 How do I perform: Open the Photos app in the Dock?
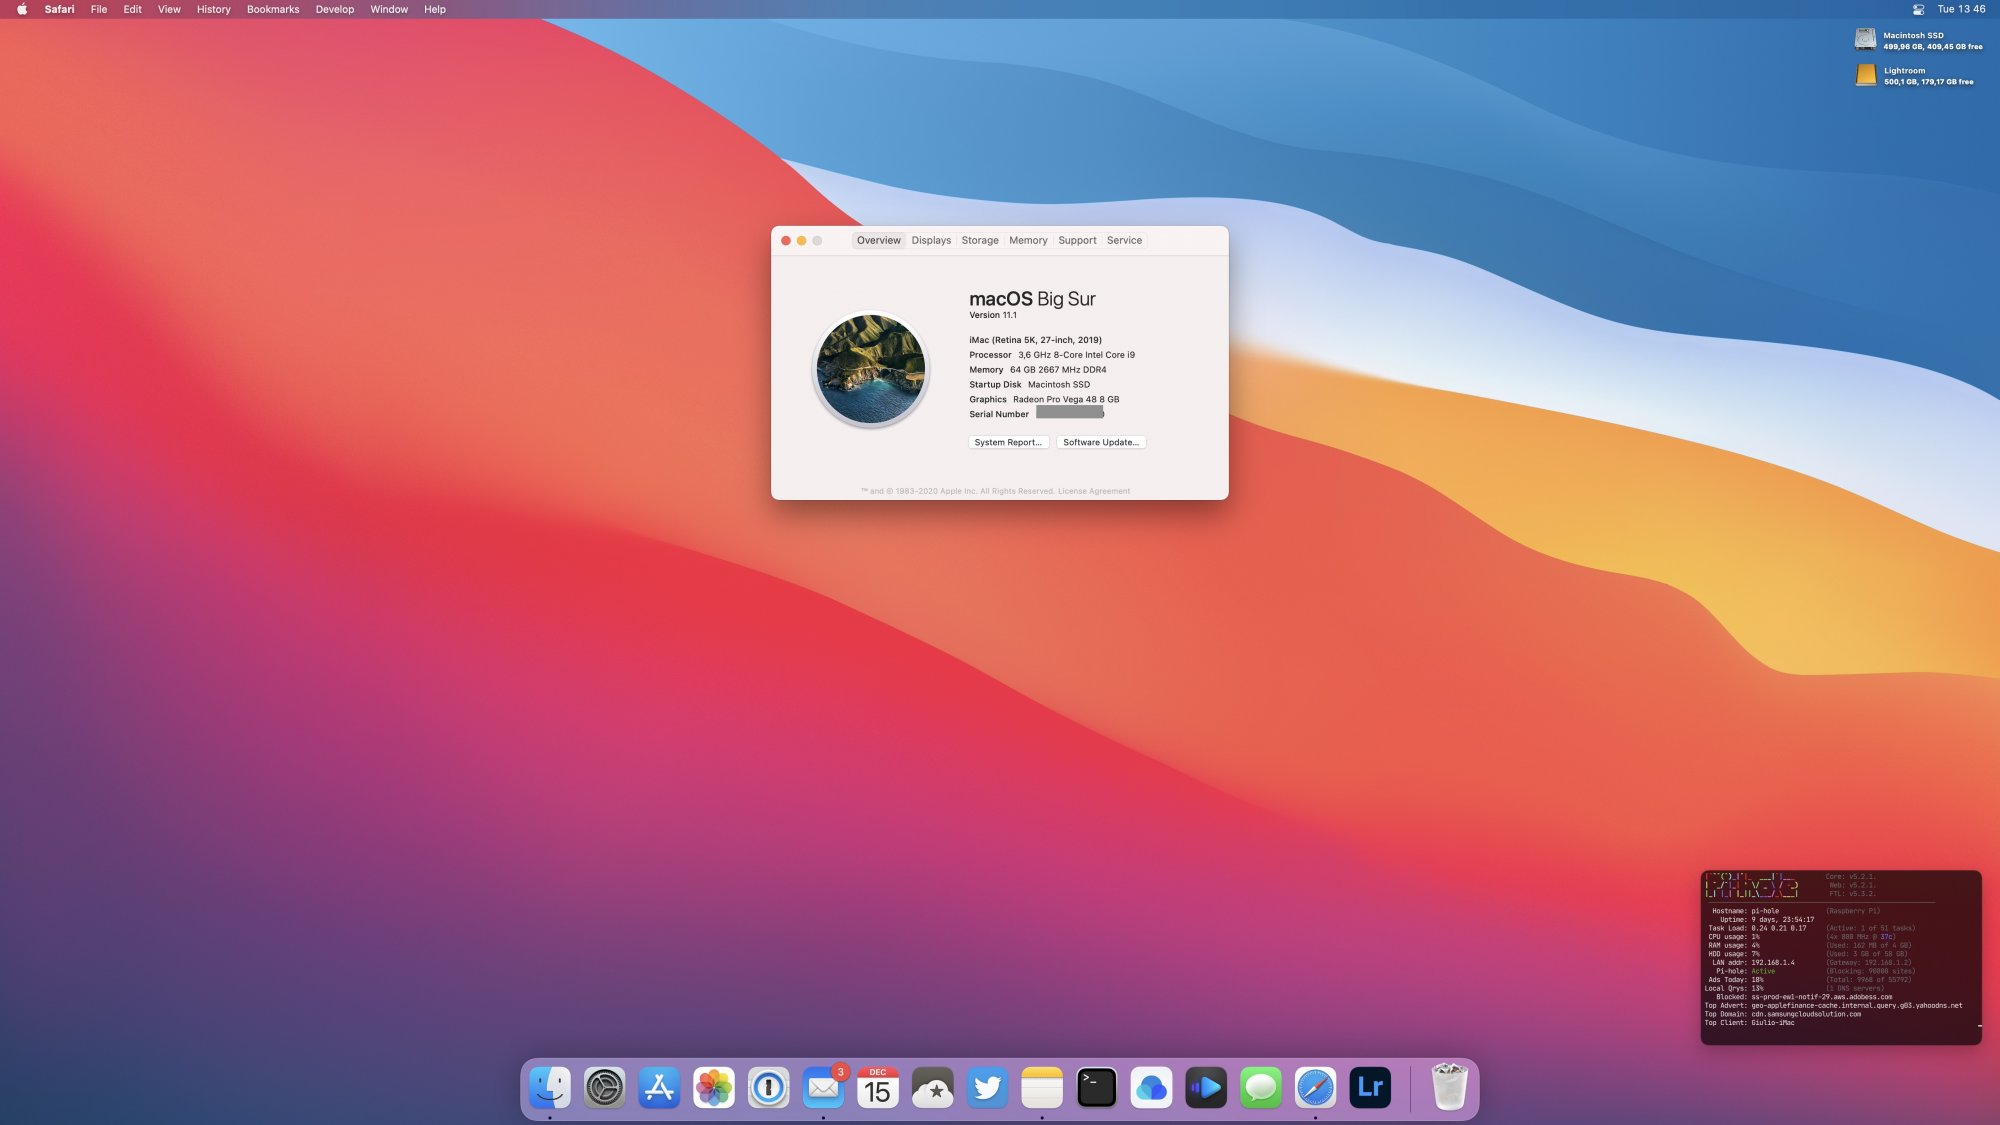pos(714,1087)
